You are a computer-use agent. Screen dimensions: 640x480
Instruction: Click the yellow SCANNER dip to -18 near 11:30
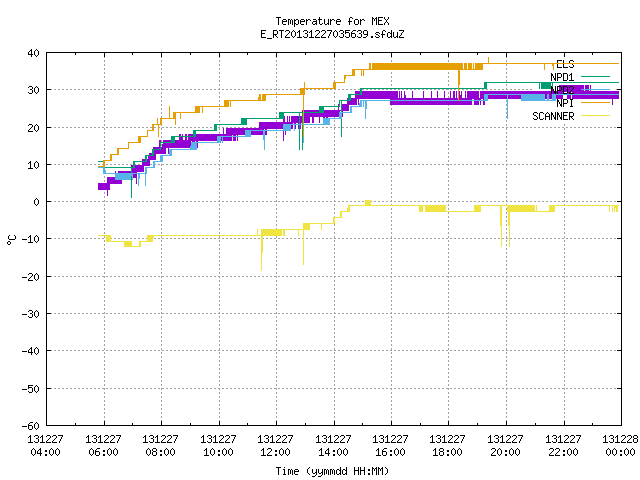pyautogui.click(x=262, y=252)
